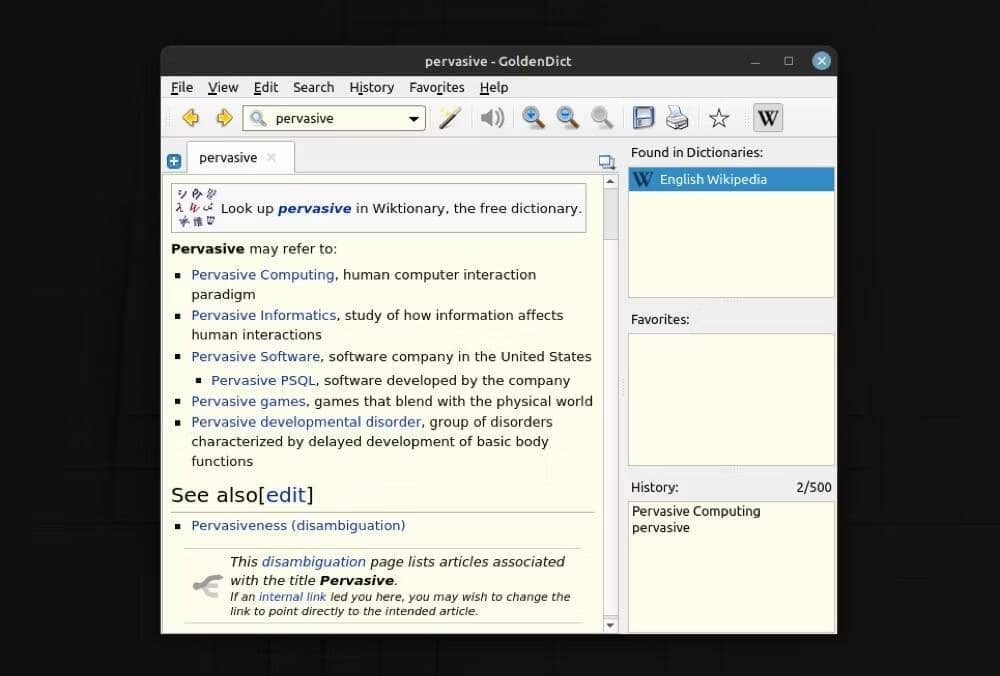Select English Wikipedia in Found in Dictionaries

[731, 180]
